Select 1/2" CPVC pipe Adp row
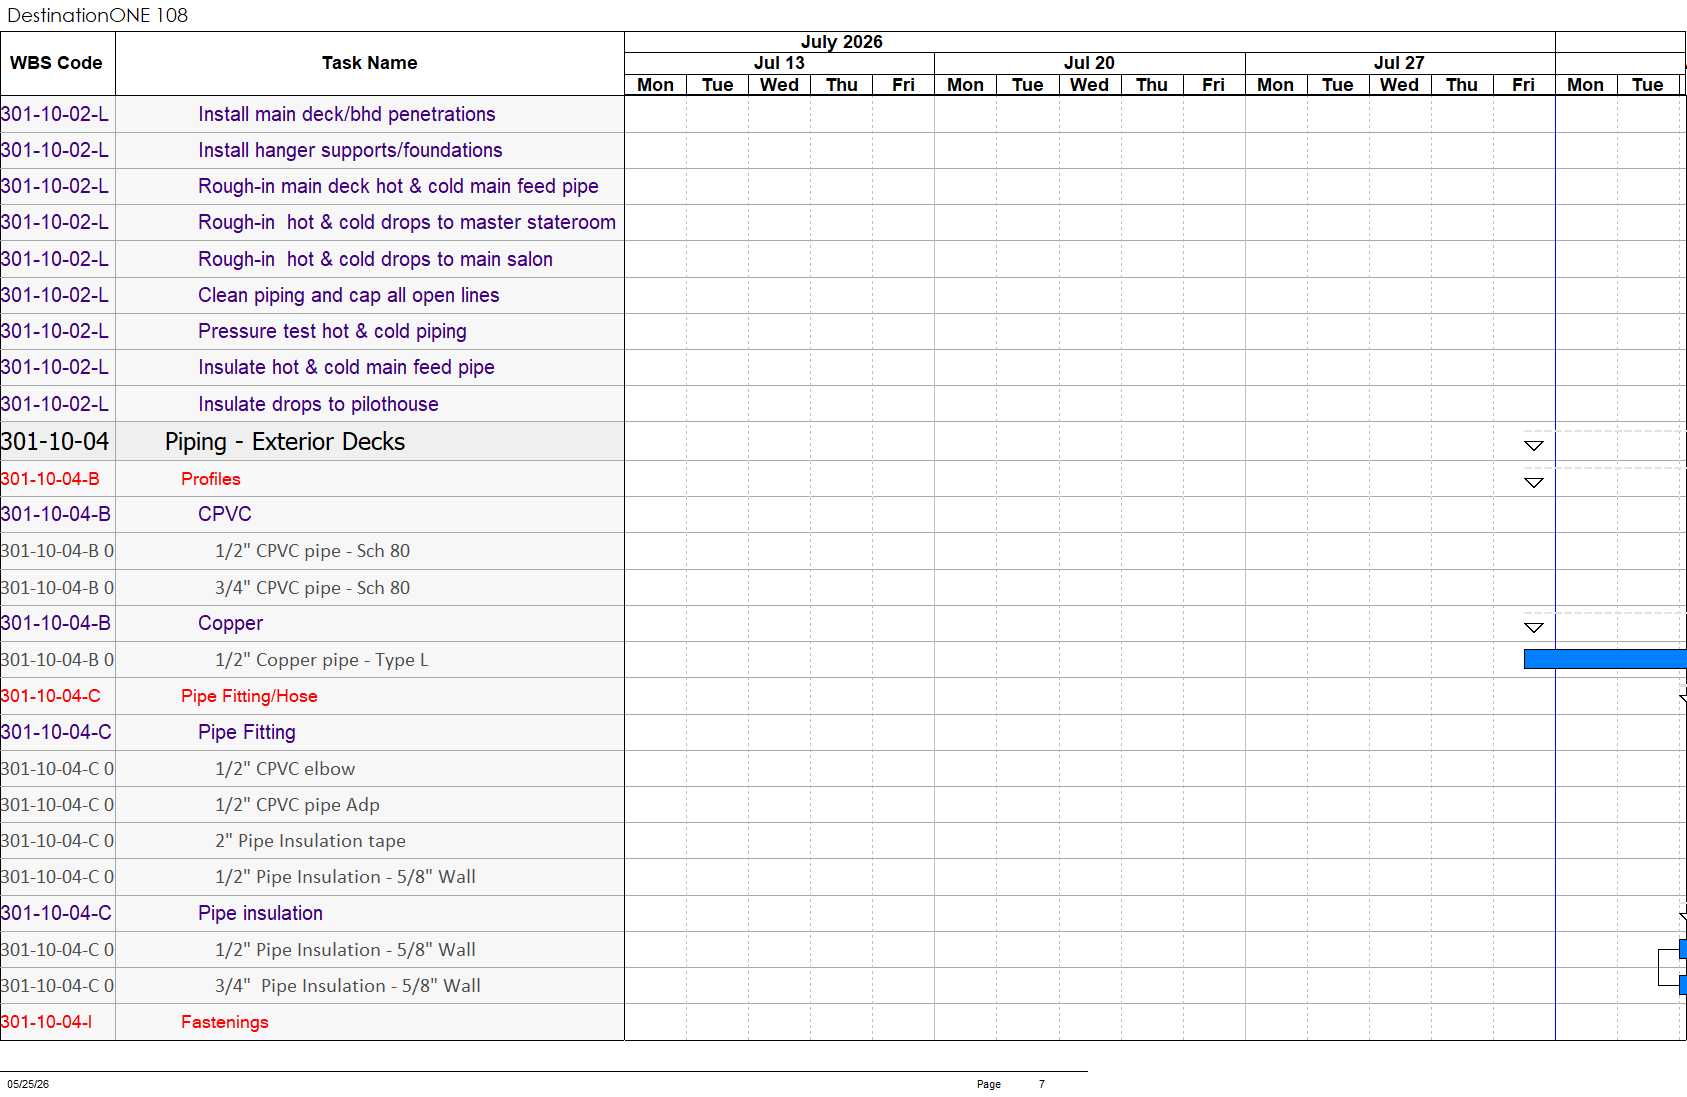Screen dimensions: 1687x1097 click(312, 805)
